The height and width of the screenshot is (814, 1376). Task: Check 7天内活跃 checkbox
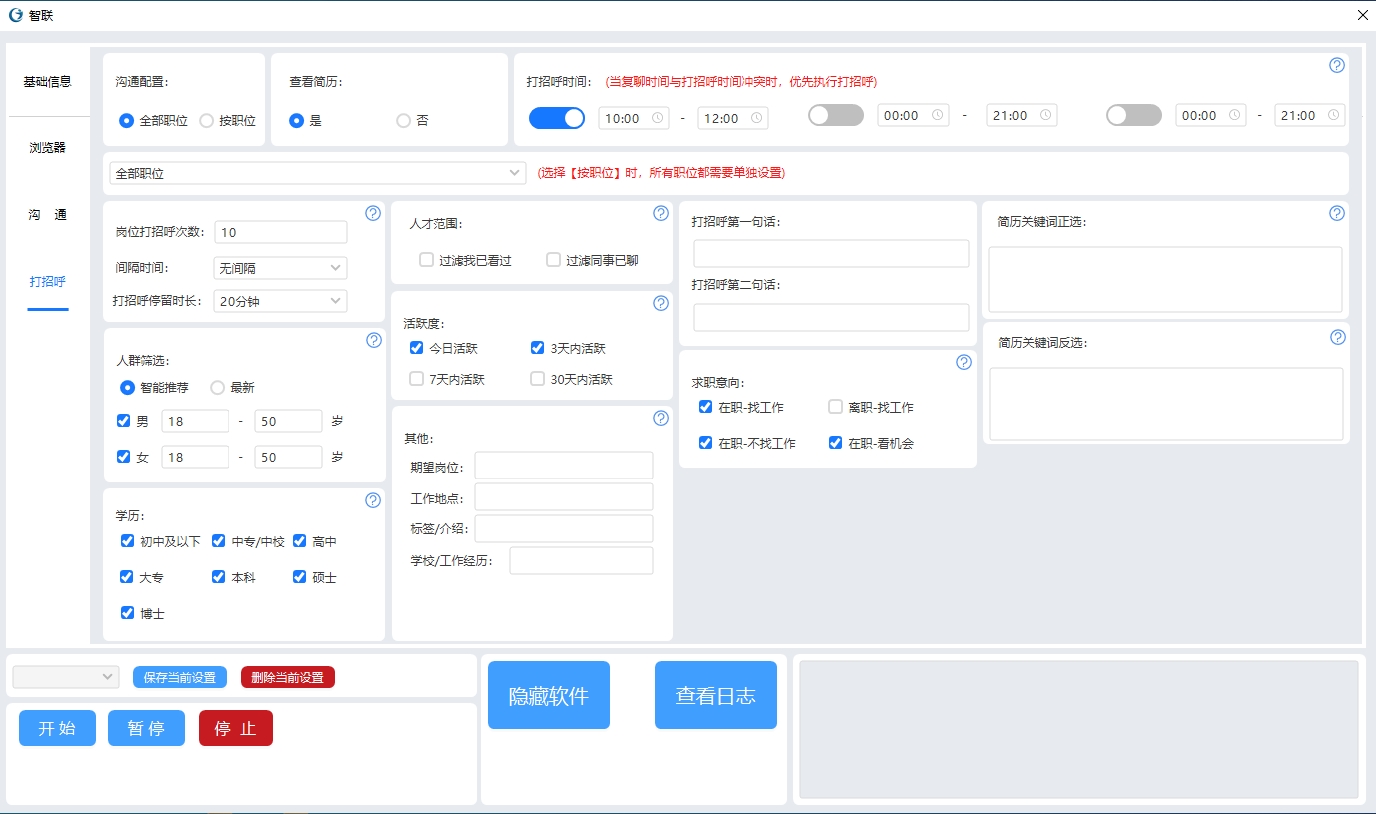pos(417,379)
